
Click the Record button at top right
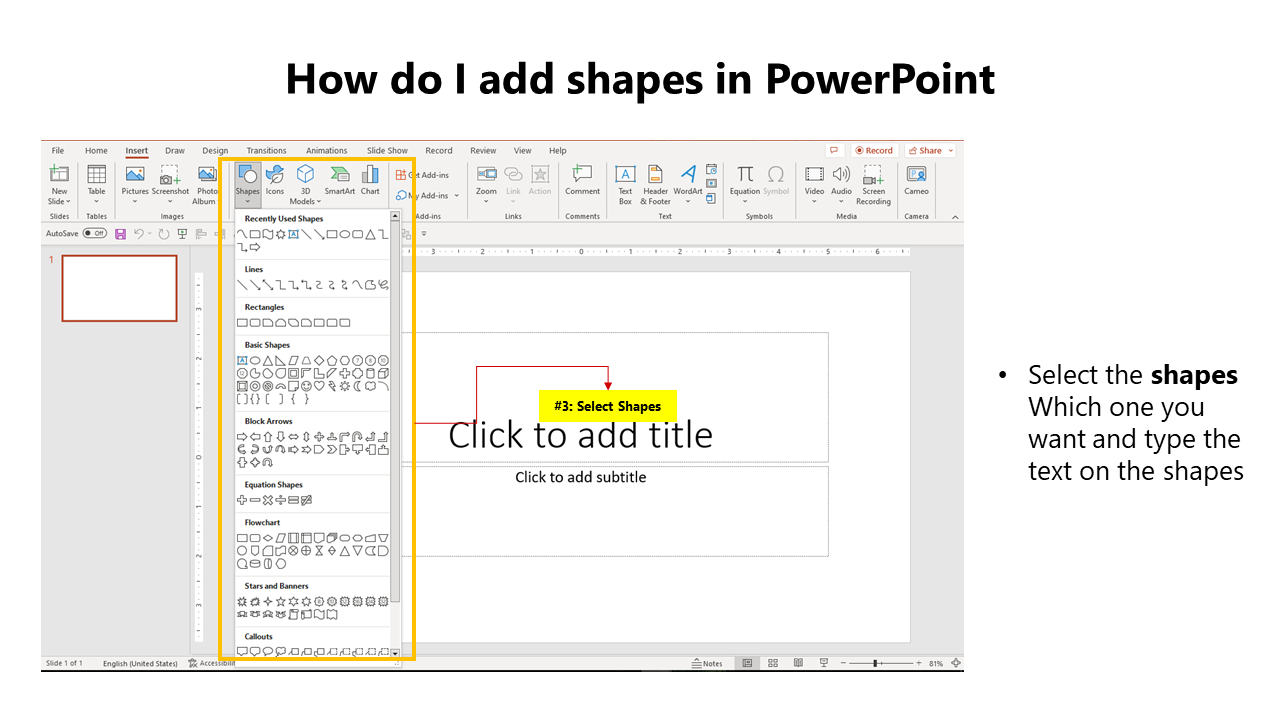tap(874, 151)
